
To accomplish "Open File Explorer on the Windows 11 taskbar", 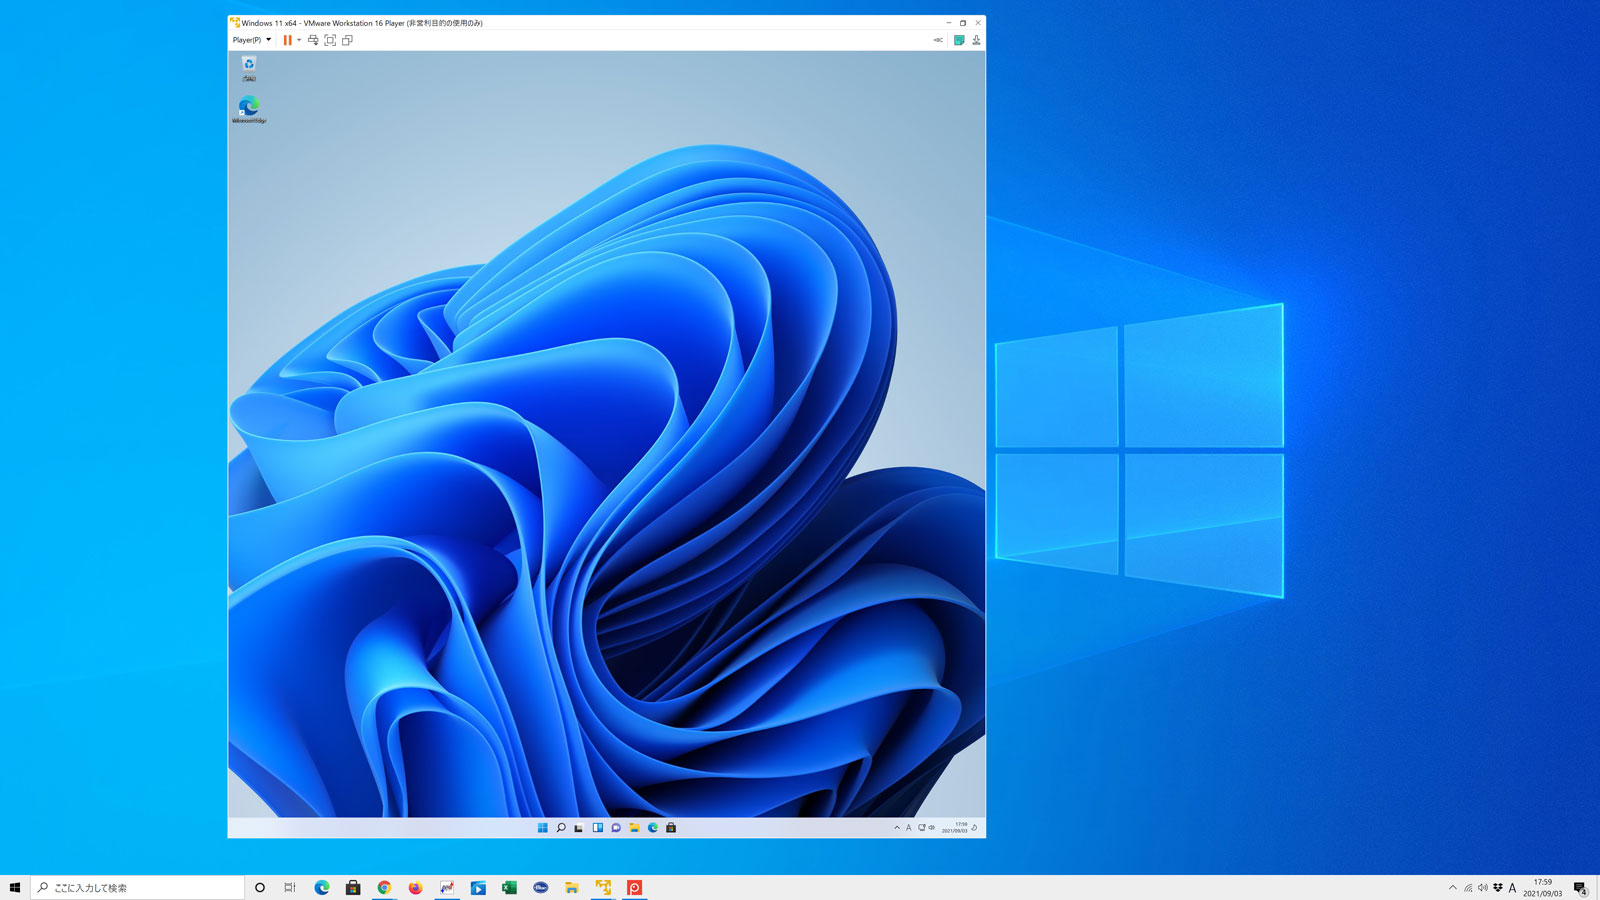I will [x=634, y=828].
